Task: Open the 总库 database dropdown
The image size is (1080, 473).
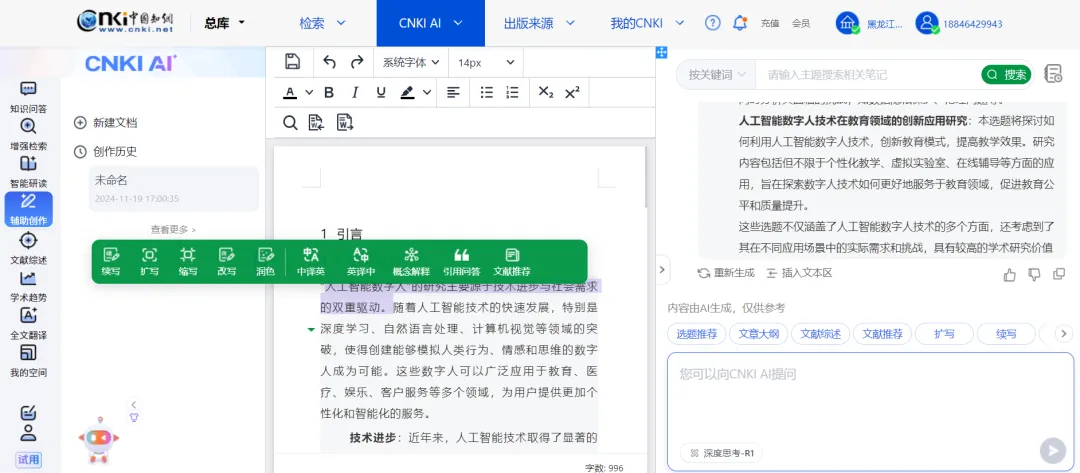Action: (225, 23)
